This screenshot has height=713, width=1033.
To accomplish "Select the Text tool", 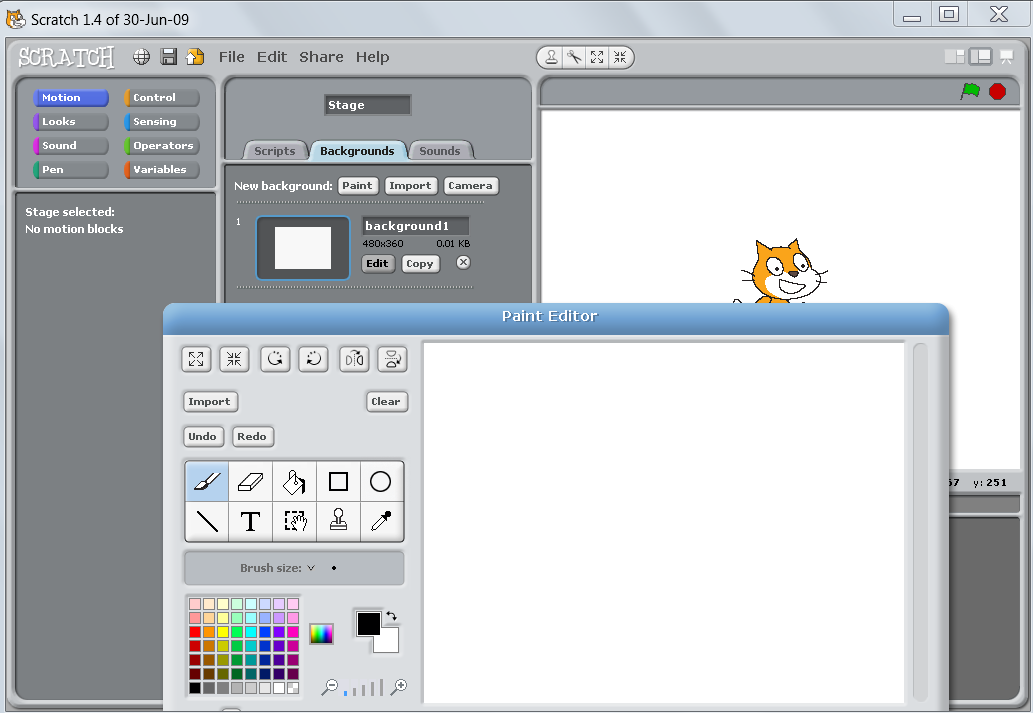I will tap(250, 521).
